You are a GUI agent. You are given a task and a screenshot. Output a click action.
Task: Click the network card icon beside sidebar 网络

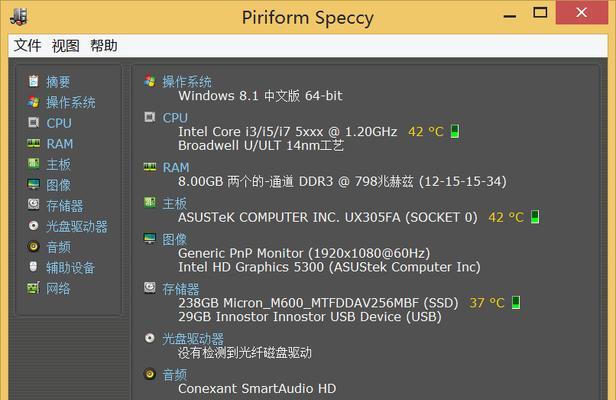33,288
